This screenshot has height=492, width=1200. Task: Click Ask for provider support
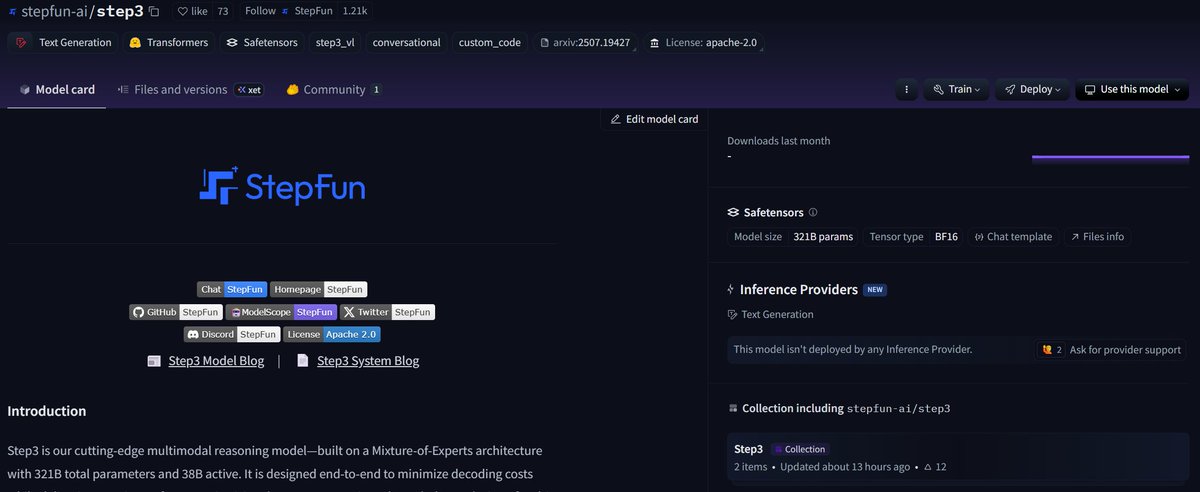point(1112,350)
